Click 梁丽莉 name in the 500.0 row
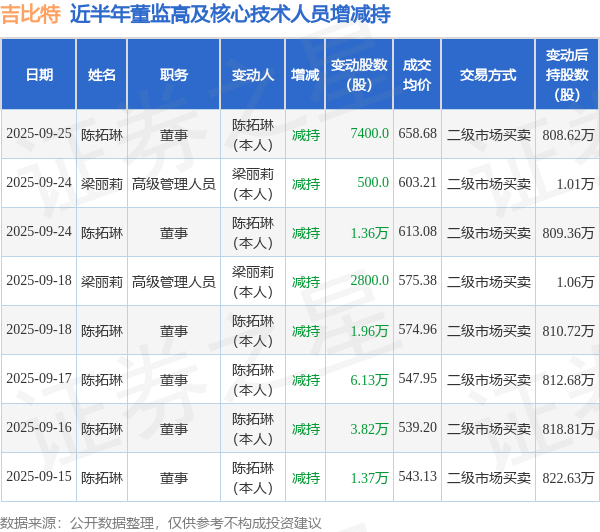 pyautogui.click(x=102, y=184)
